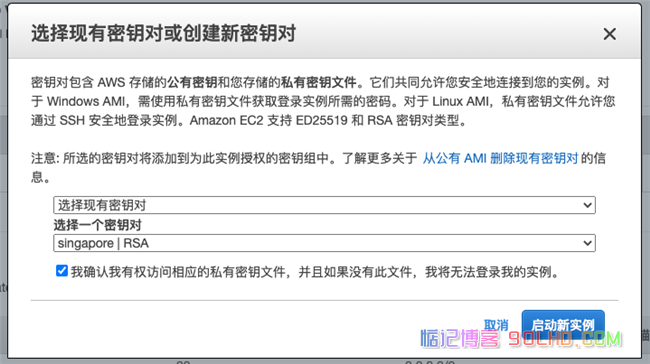This screenshot has width=650, height=364.
Task: Click the 取消 cancel link
Action: pos(496,325)
